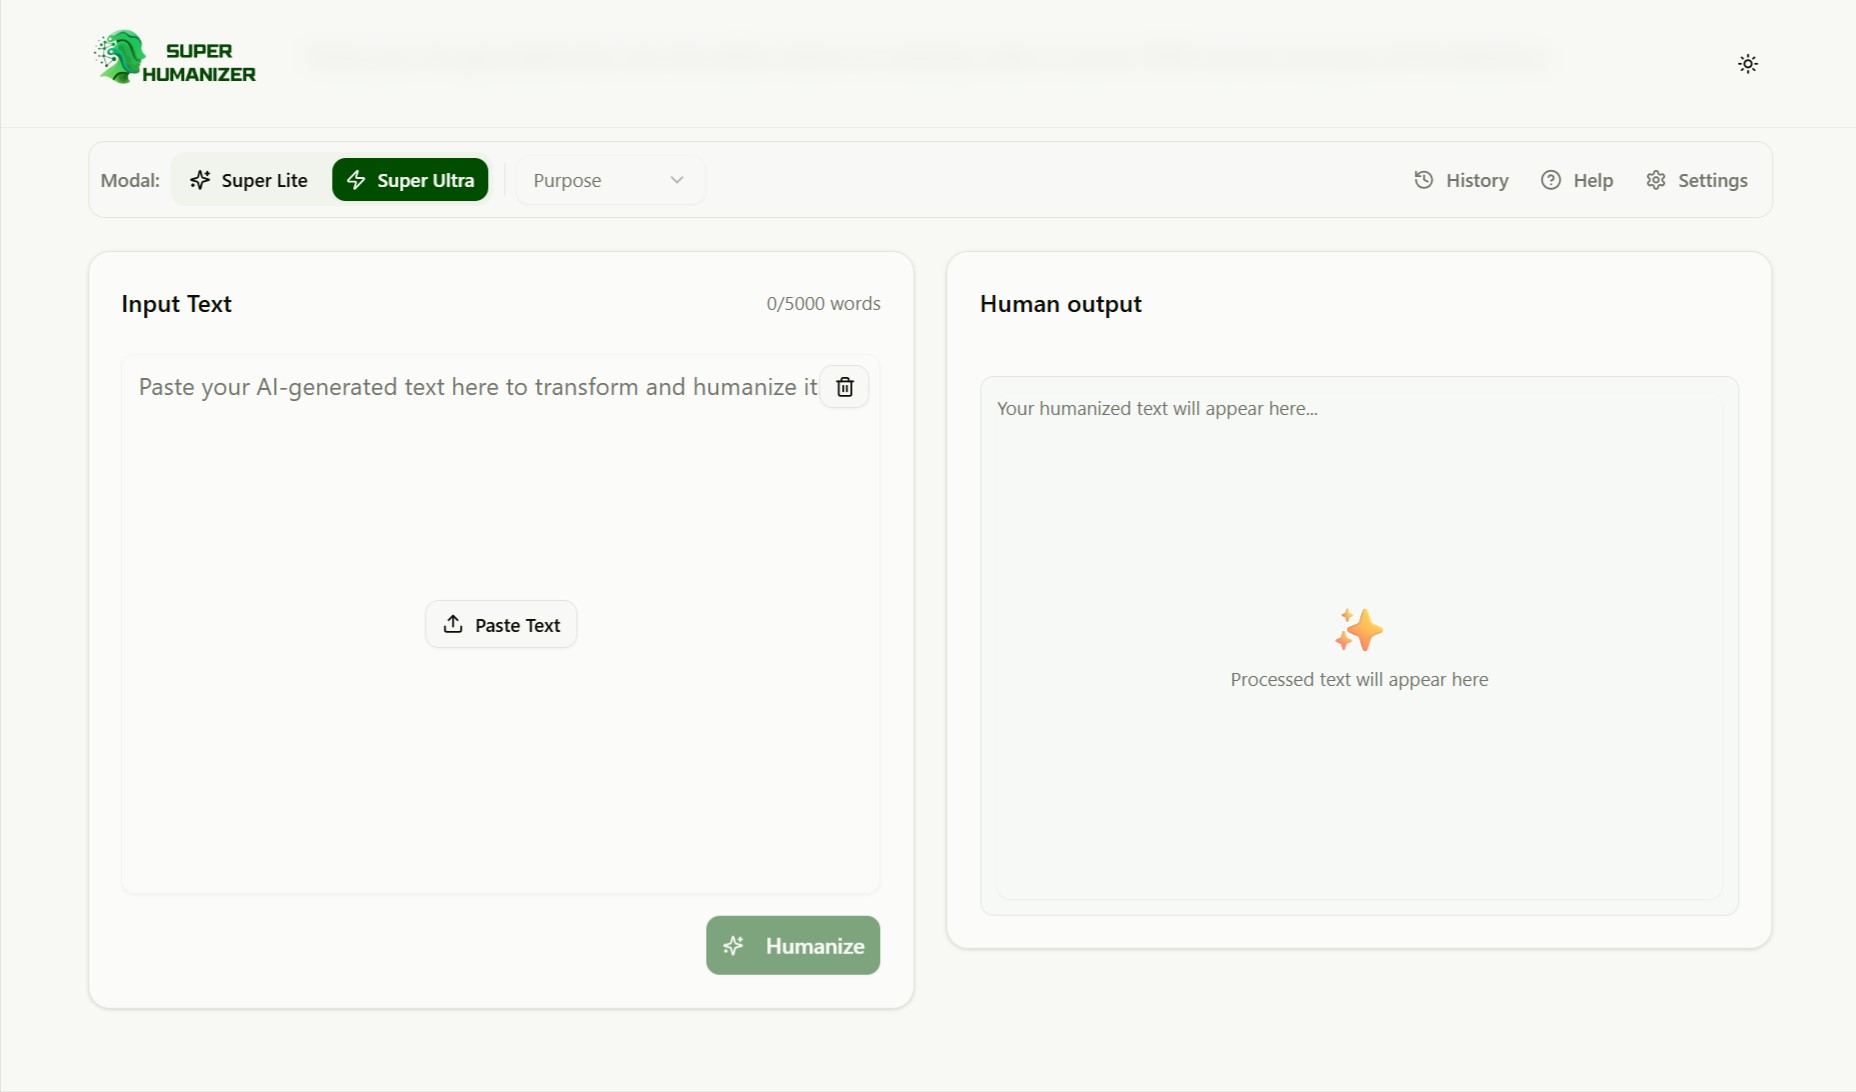Image resolution: width=1856 pixels, height=1092 pixels.
Task: Click the History clock icon
Action: pos(1423,180)
